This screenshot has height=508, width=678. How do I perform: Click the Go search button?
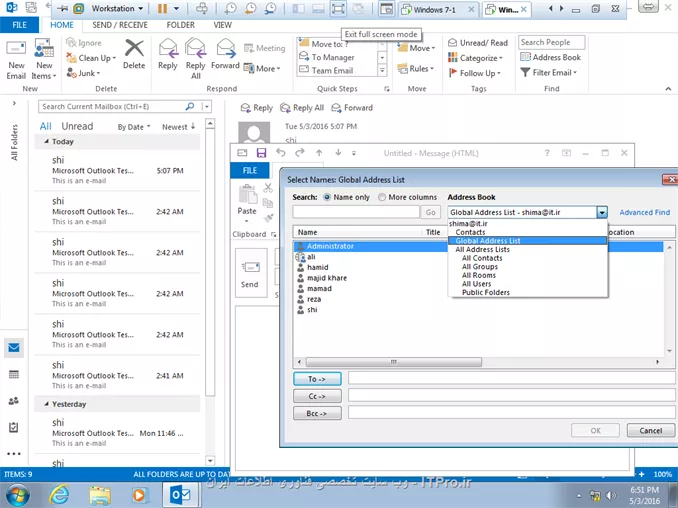click(x=431, y=212)
